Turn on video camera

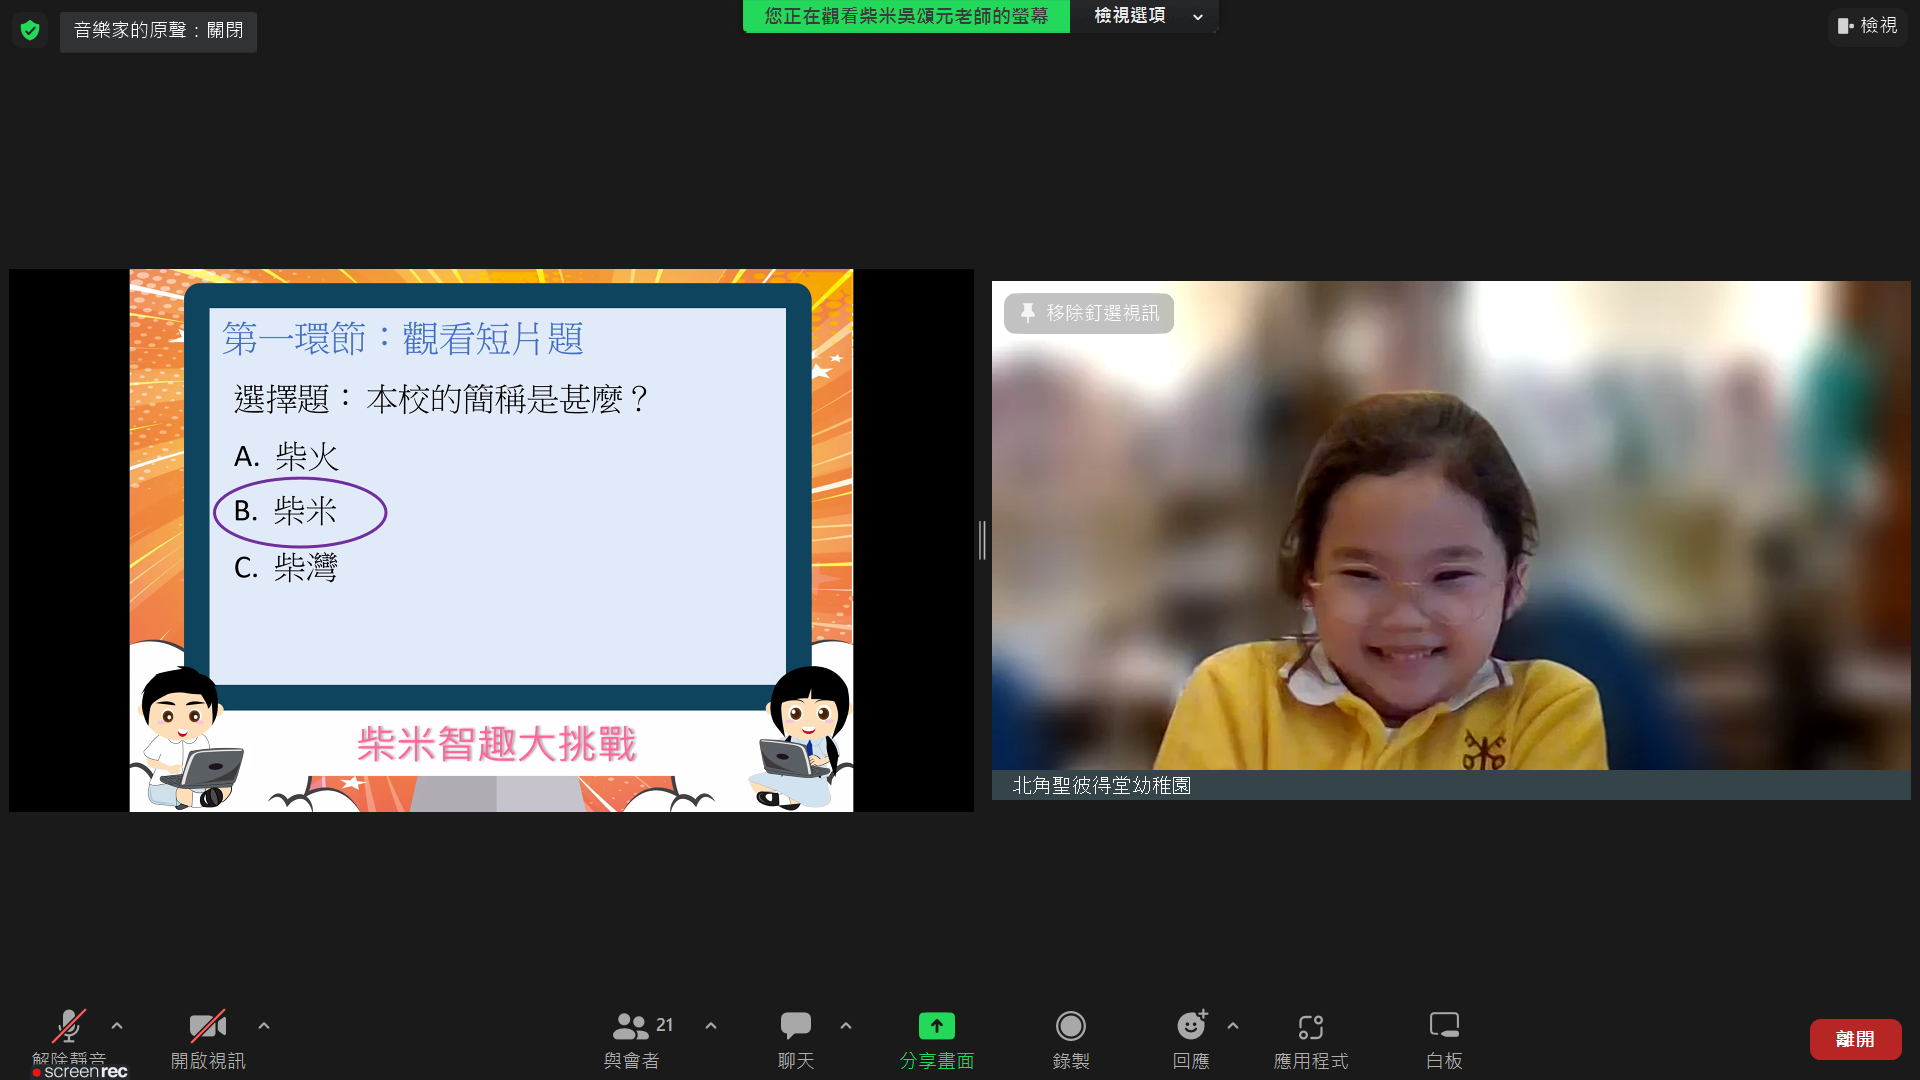[208, 1027]
